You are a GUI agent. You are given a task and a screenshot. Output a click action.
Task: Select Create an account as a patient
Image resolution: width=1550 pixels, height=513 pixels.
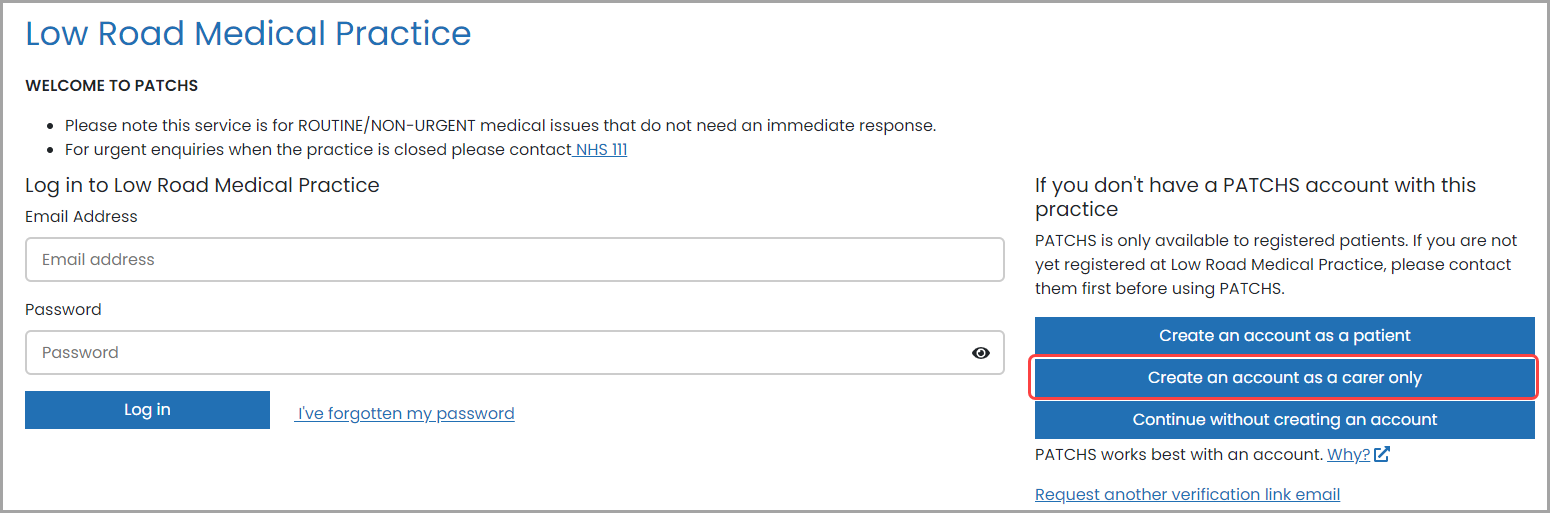(x=1284, y=336)
